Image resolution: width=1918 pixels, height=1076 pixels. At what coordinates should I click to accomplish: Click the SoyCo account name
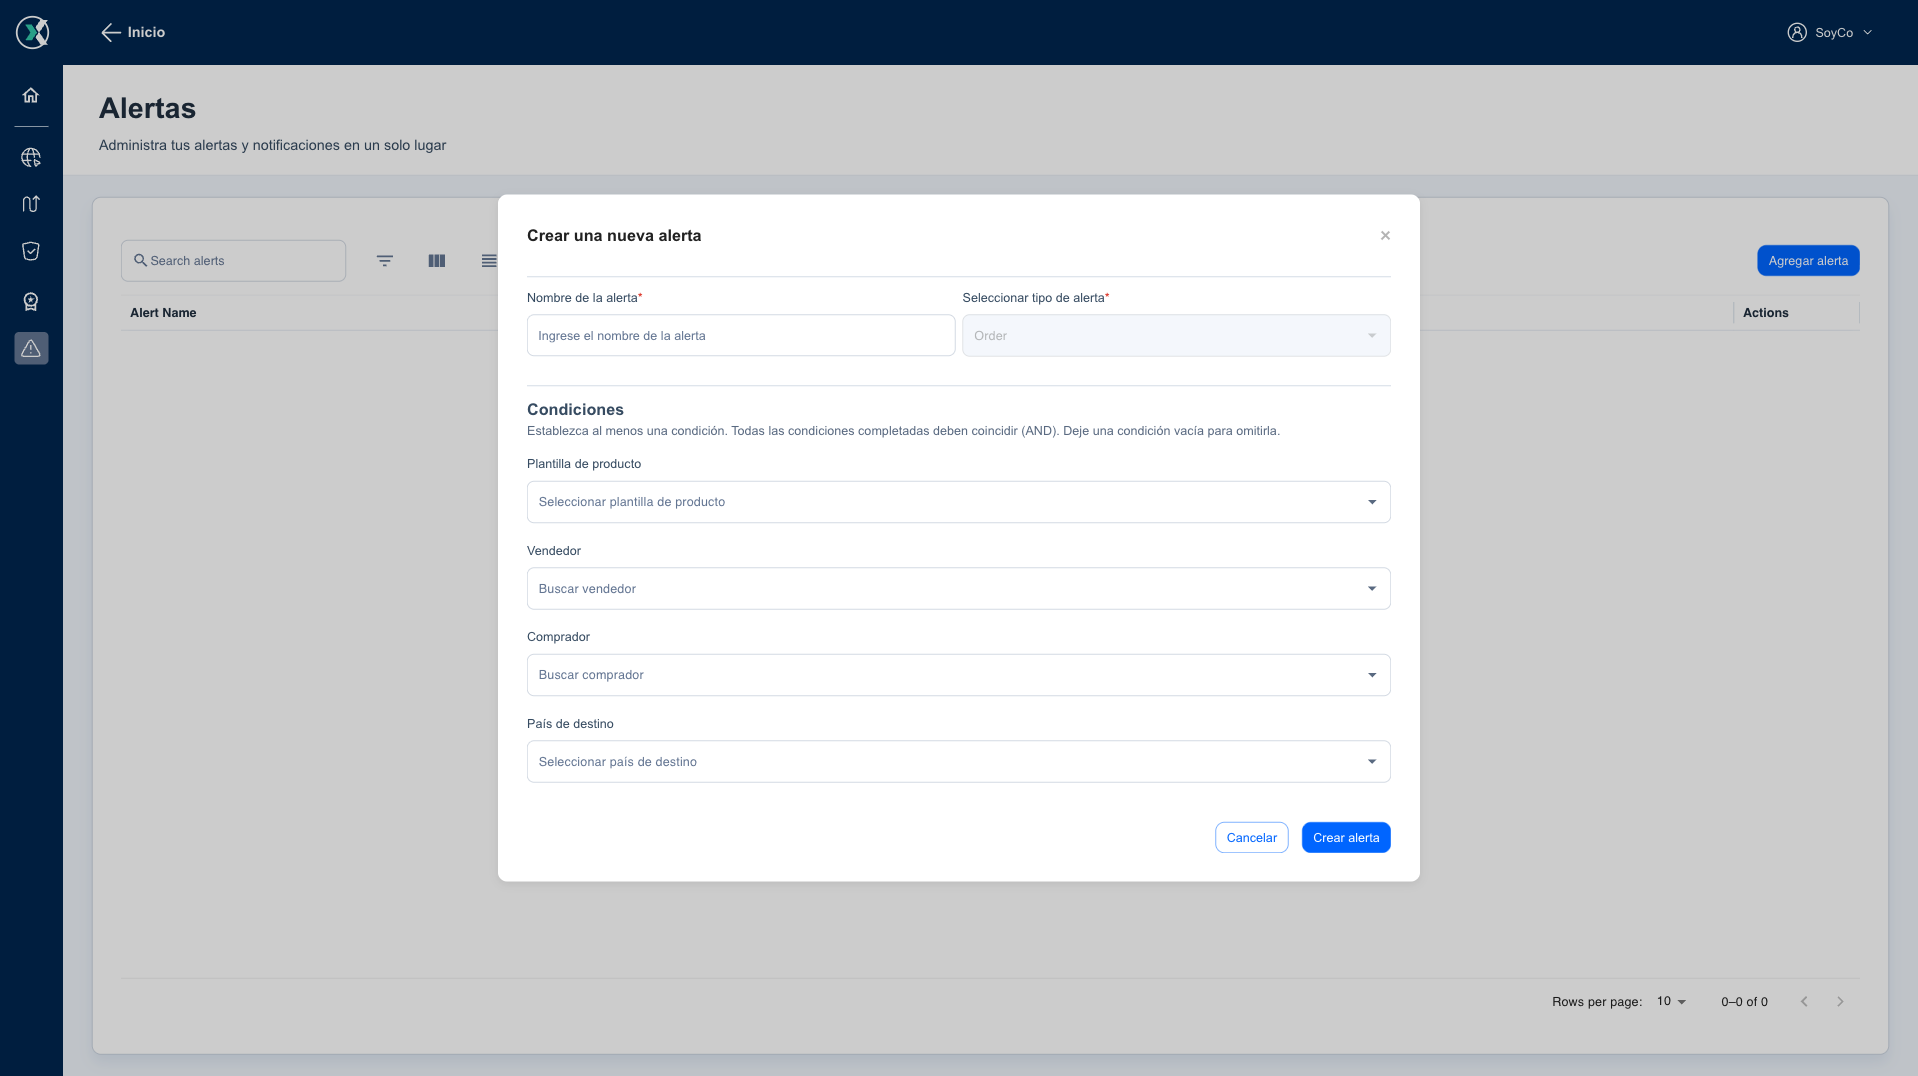[1834, 32]
